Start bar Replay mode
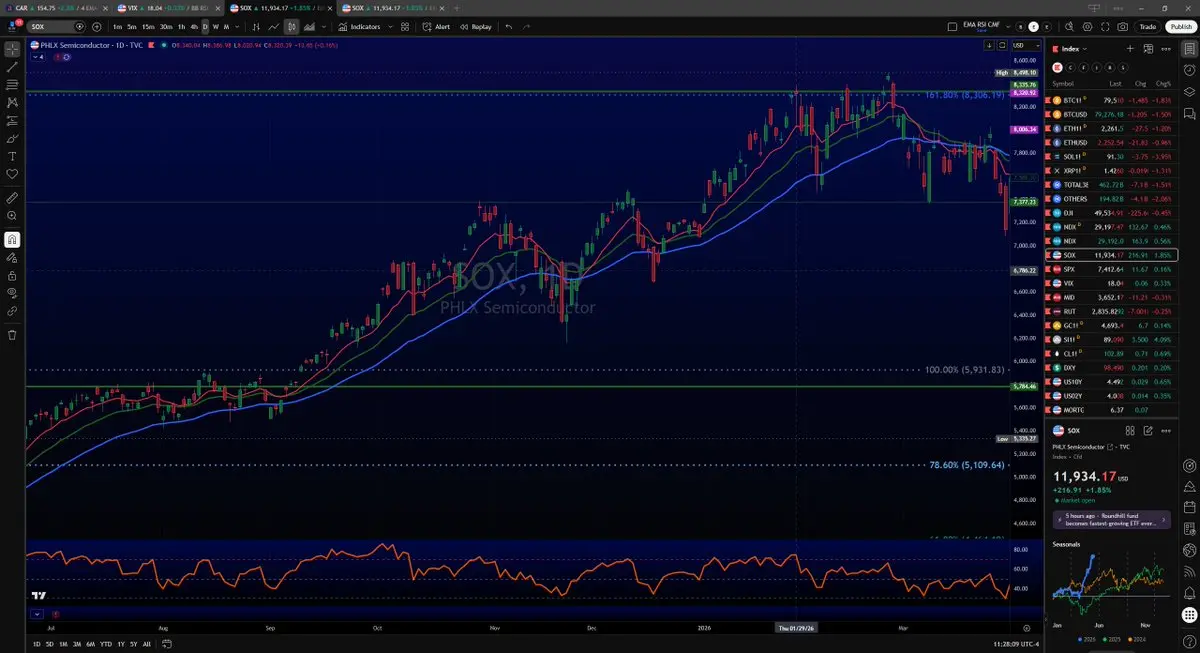Screen dimensions: 1200x653 pos(476,26)
